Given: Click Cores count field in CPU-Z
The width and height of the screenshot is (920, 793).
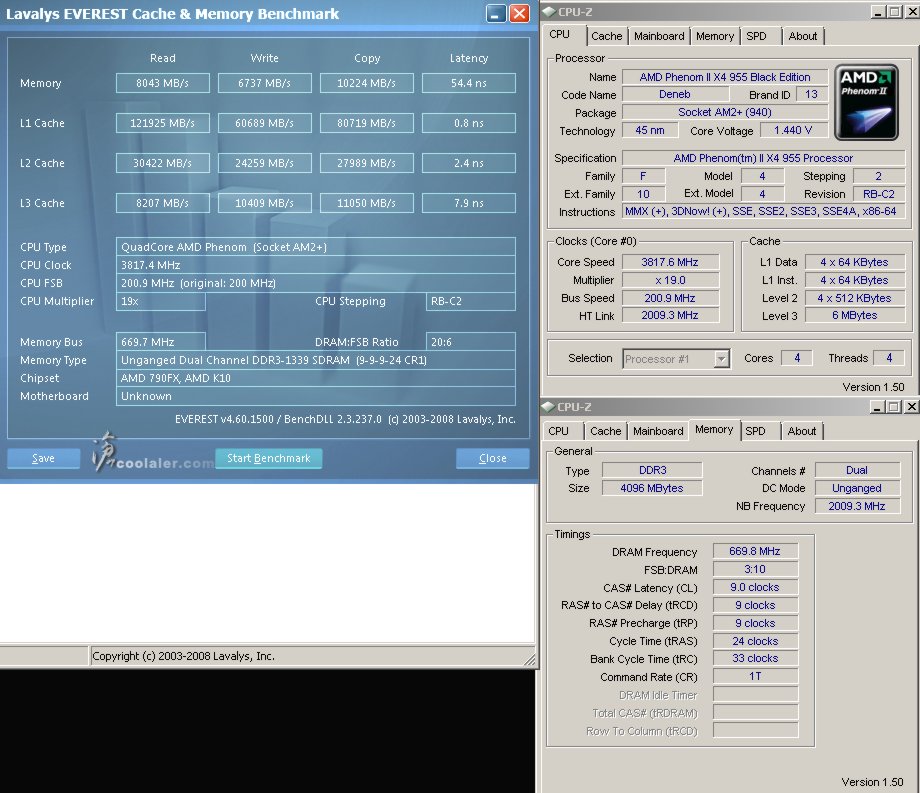Looking at the screenshot, I should click(x=797, y=358).
